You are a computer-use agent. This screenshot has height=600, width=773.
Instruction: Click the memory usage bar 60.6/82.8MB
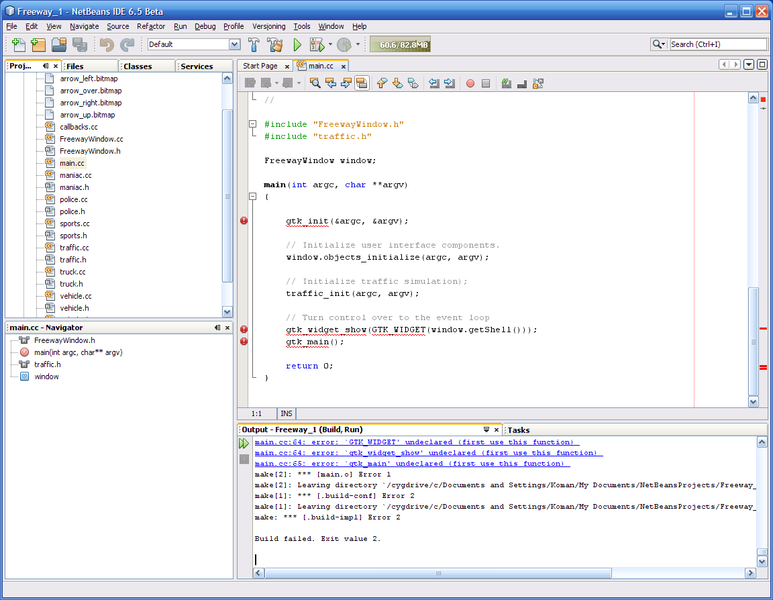pyautogui.click(x=400, y=45)
